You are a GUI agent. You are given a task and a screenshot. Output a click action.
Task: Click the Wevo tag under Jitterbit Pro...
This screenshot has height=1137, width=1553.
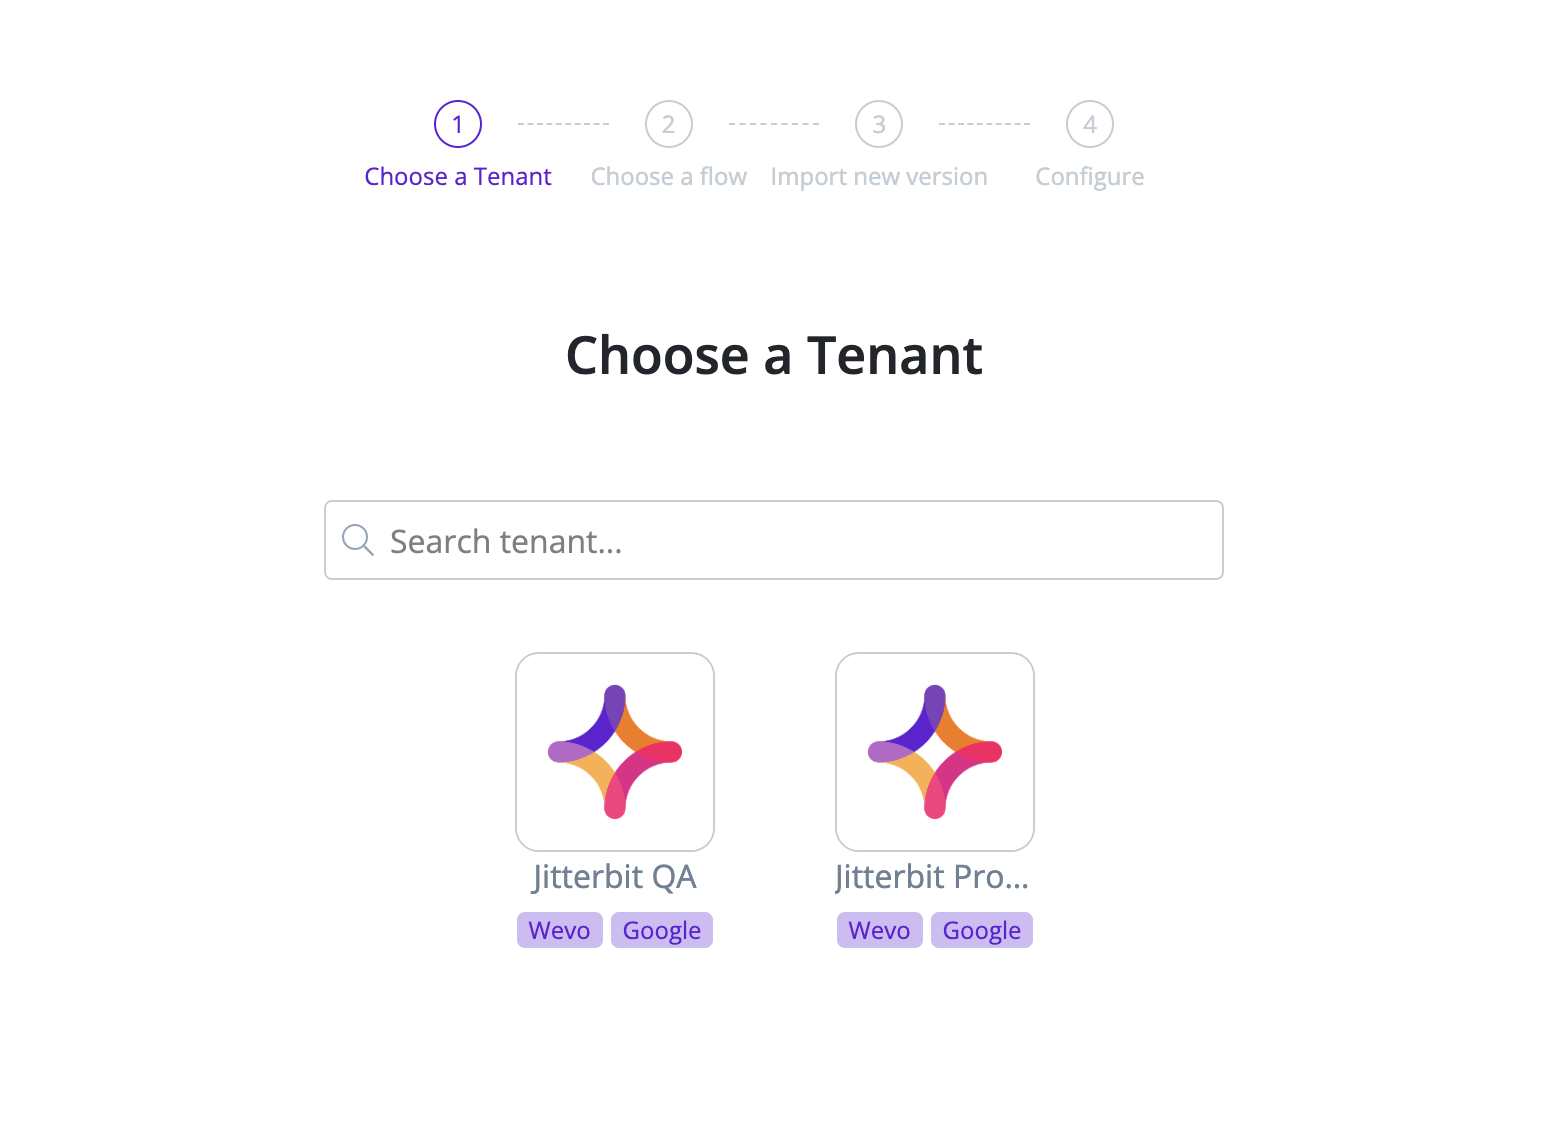pos(880,930)
